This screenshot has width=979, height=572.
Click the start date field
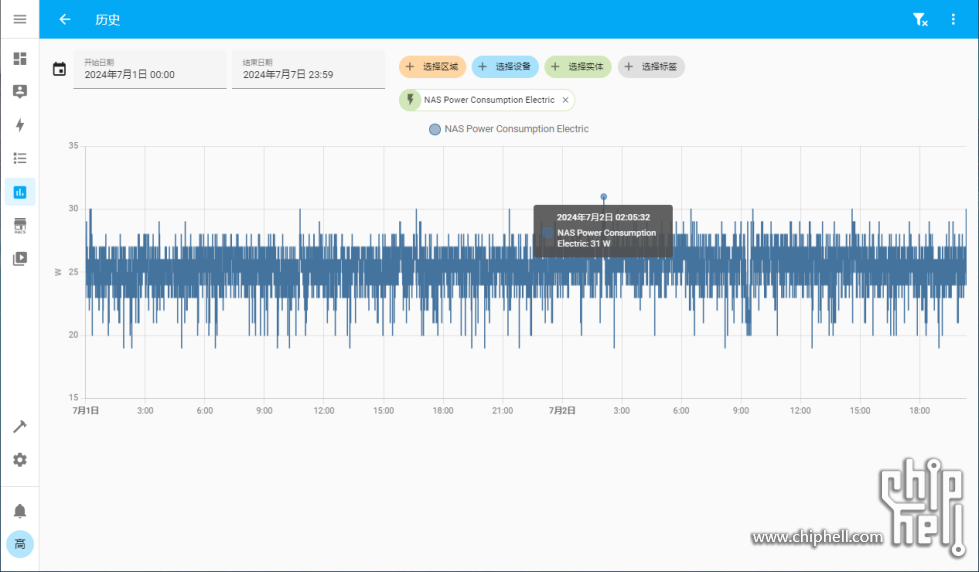(150, 69)
